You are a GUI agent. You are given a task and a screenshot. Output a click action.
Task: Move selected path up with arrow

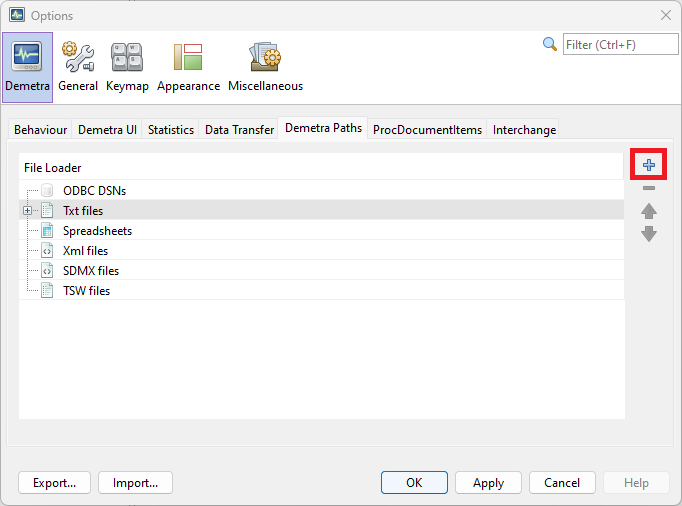point(649,211)
